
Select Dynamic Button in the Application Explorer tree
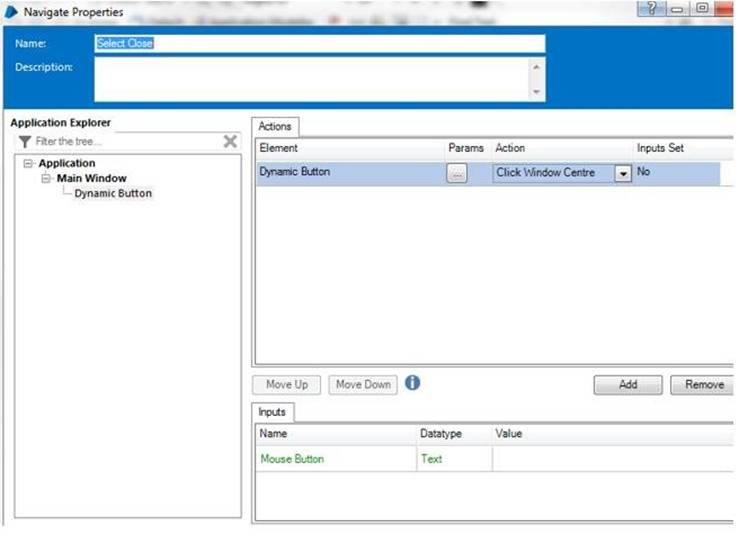113,193
